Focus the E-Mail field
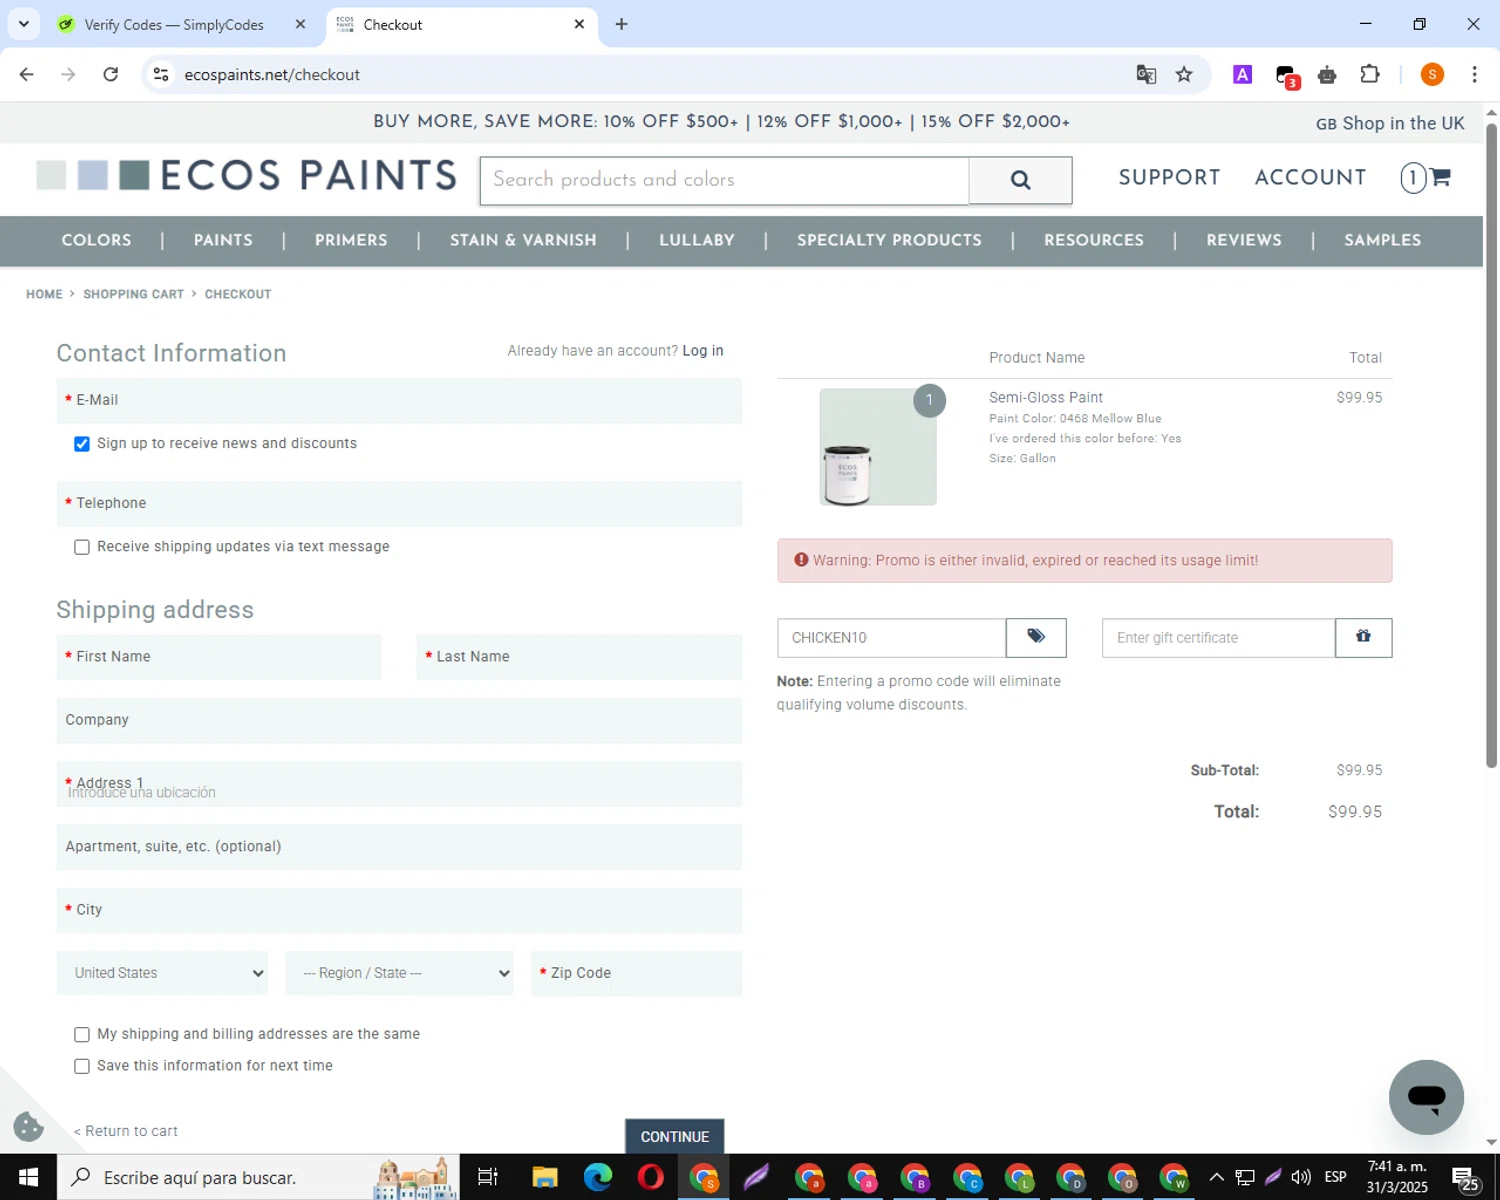Screen dimensions: 1500x1200 click(x=399, y=400)
